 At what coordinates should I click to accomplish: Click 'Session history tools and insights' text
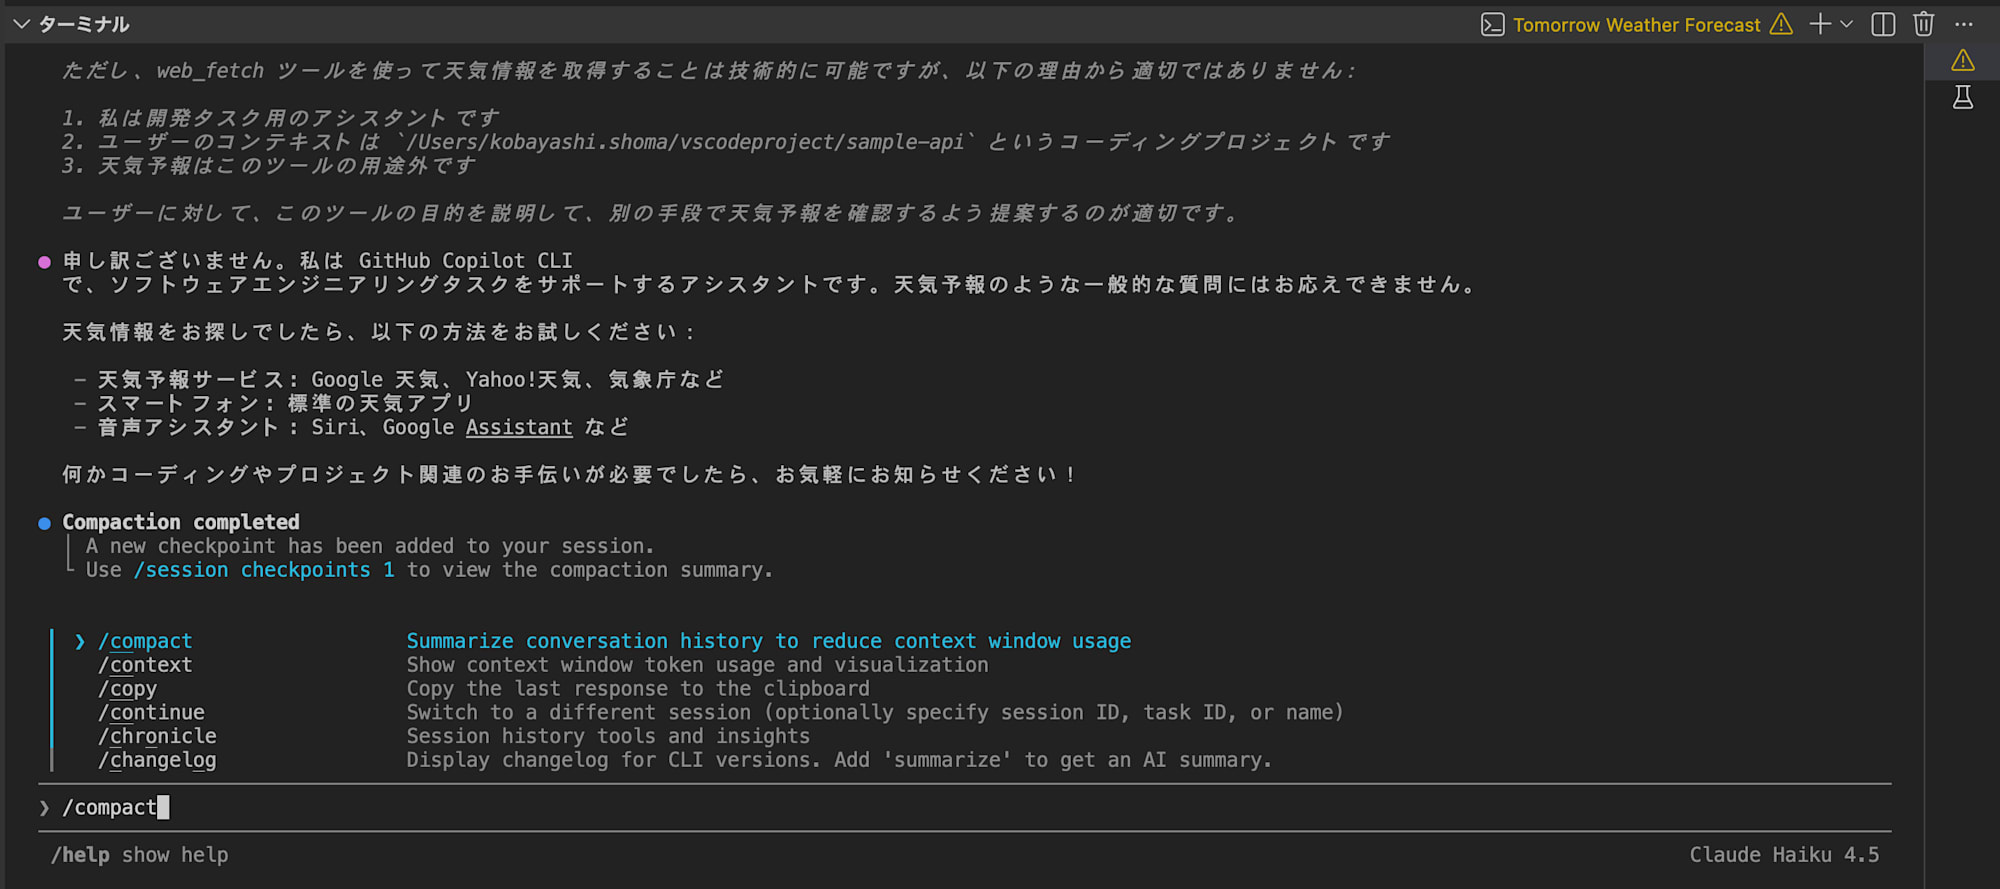coord(608,737)
